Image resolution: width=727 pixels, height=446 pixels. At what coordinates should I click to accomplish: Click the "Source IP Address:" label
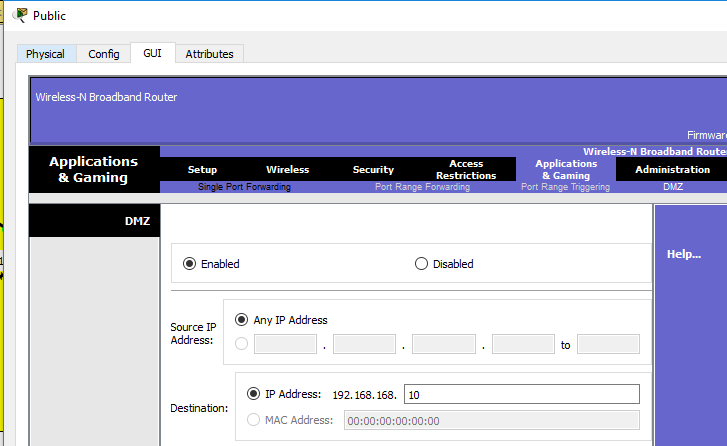tap(193, 333)
